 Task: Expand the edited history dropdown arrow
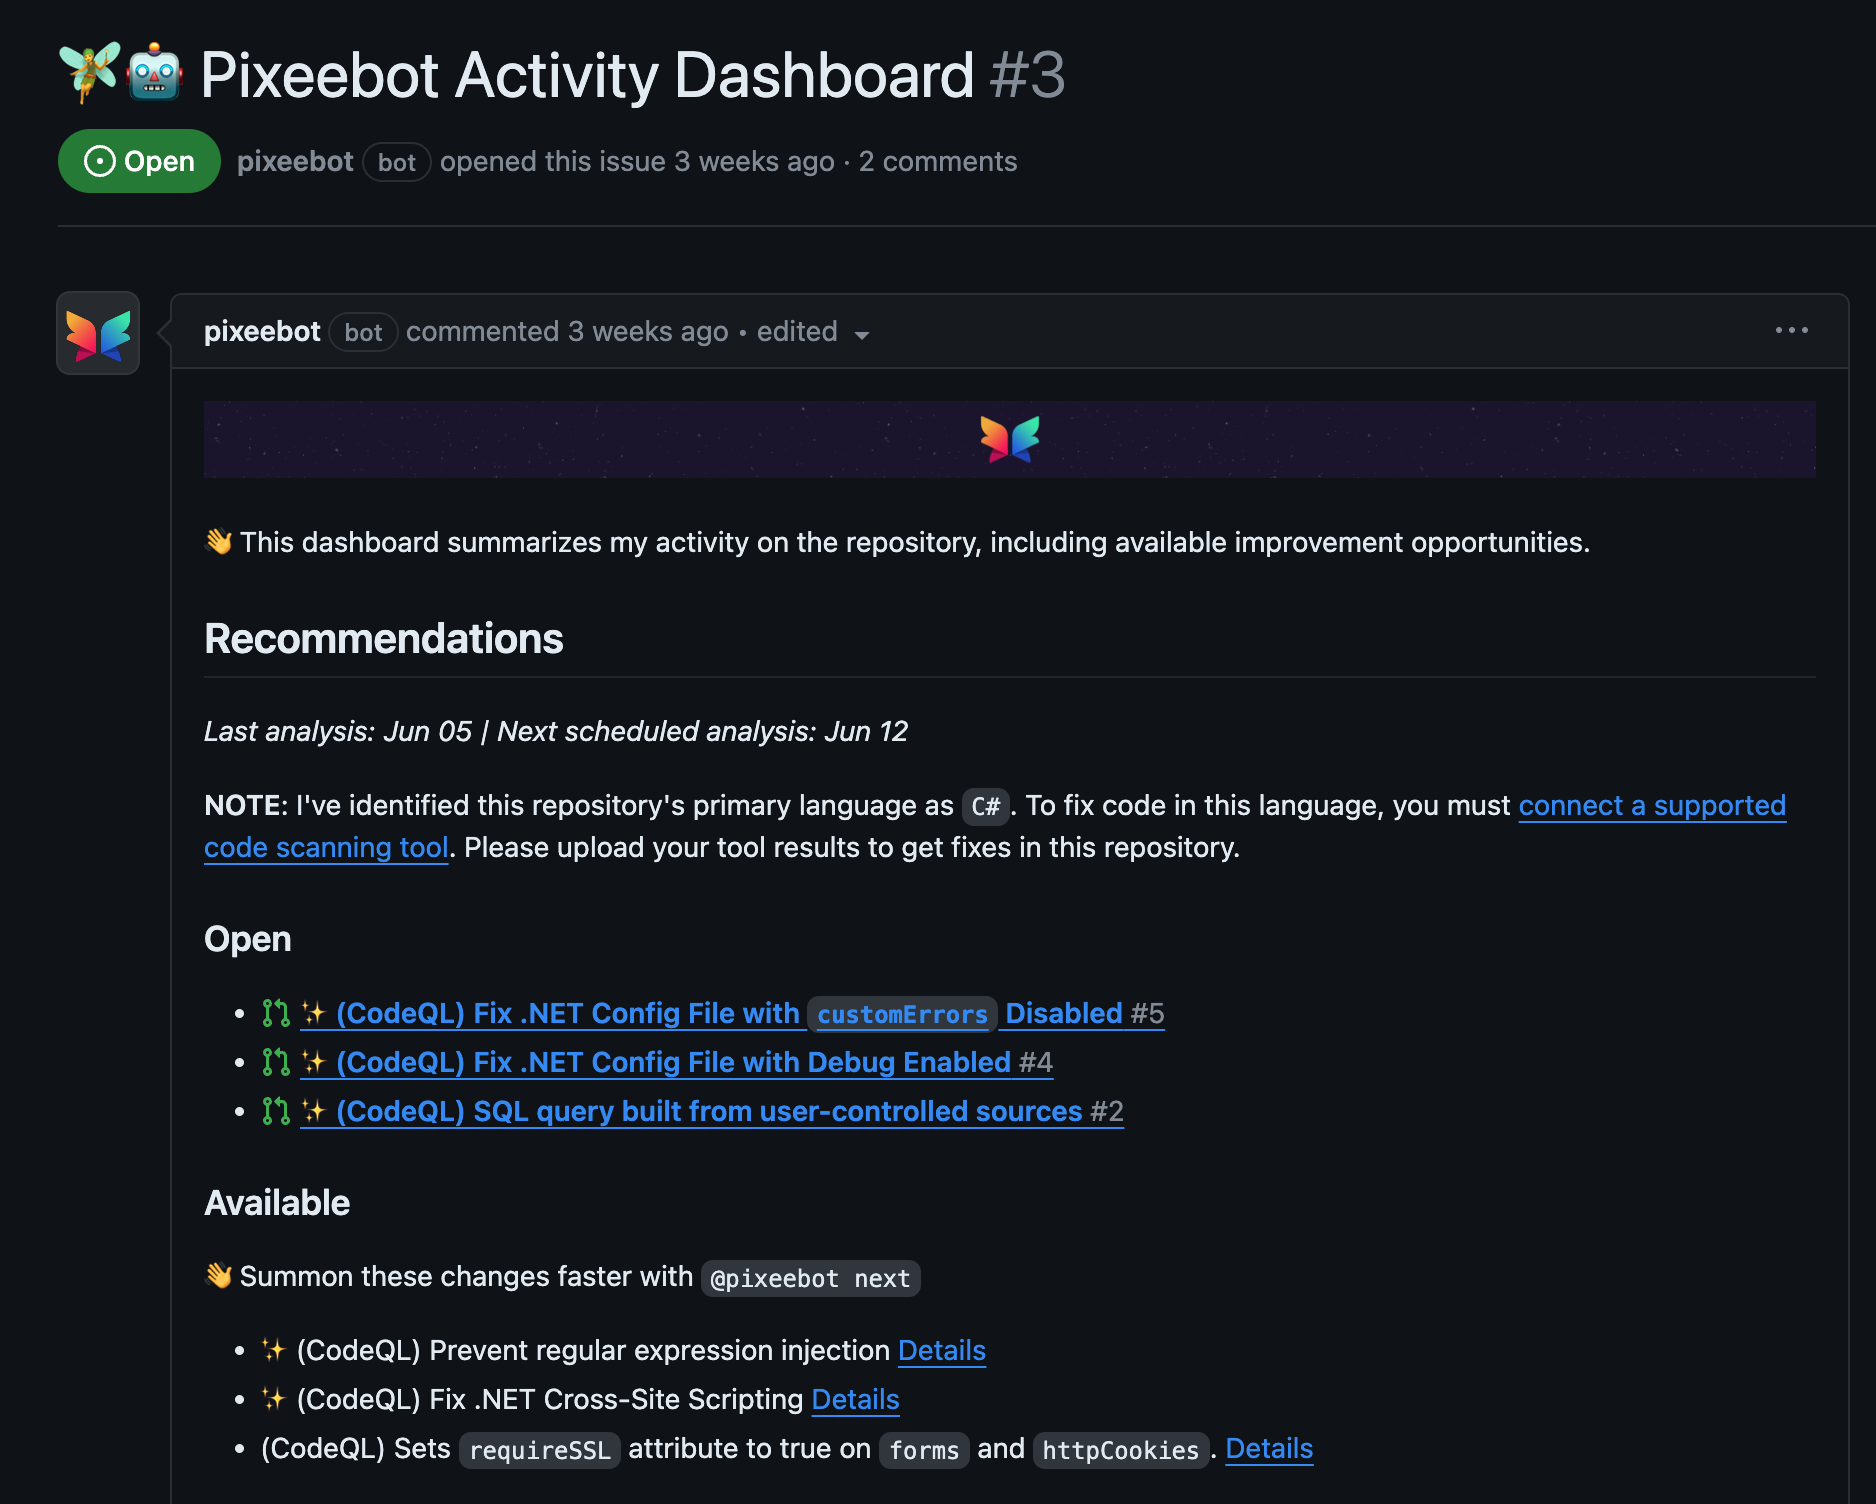[862, 335]
